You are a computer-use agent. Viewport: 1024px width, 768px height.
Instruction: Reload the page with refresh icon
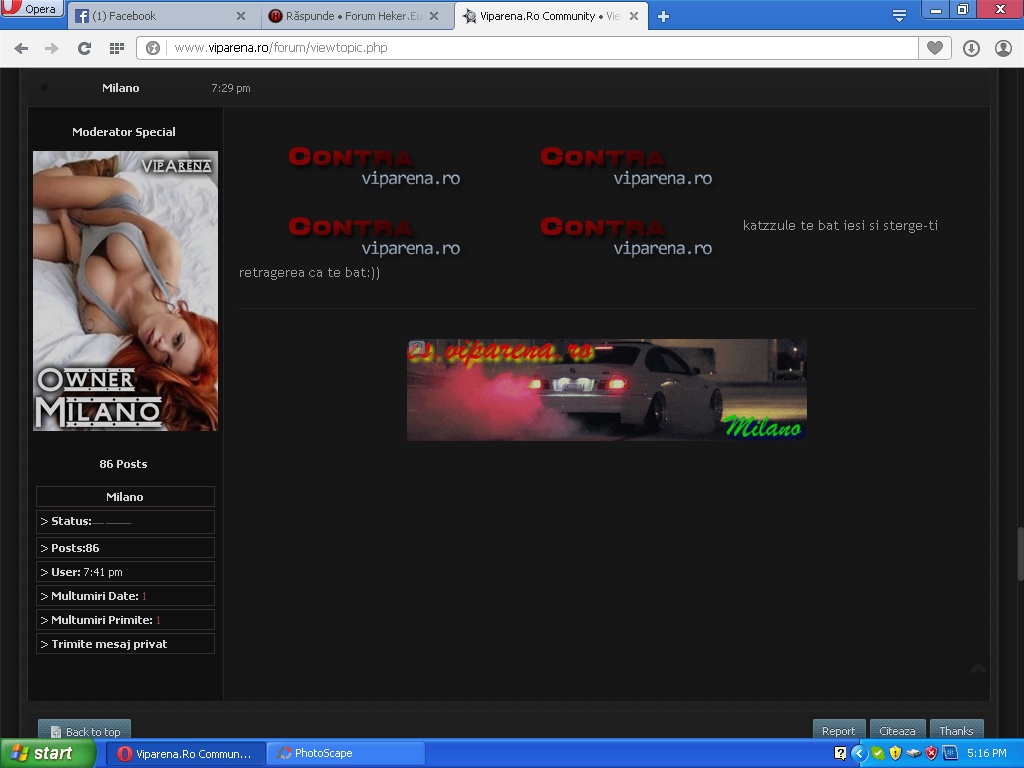point(84,48)
